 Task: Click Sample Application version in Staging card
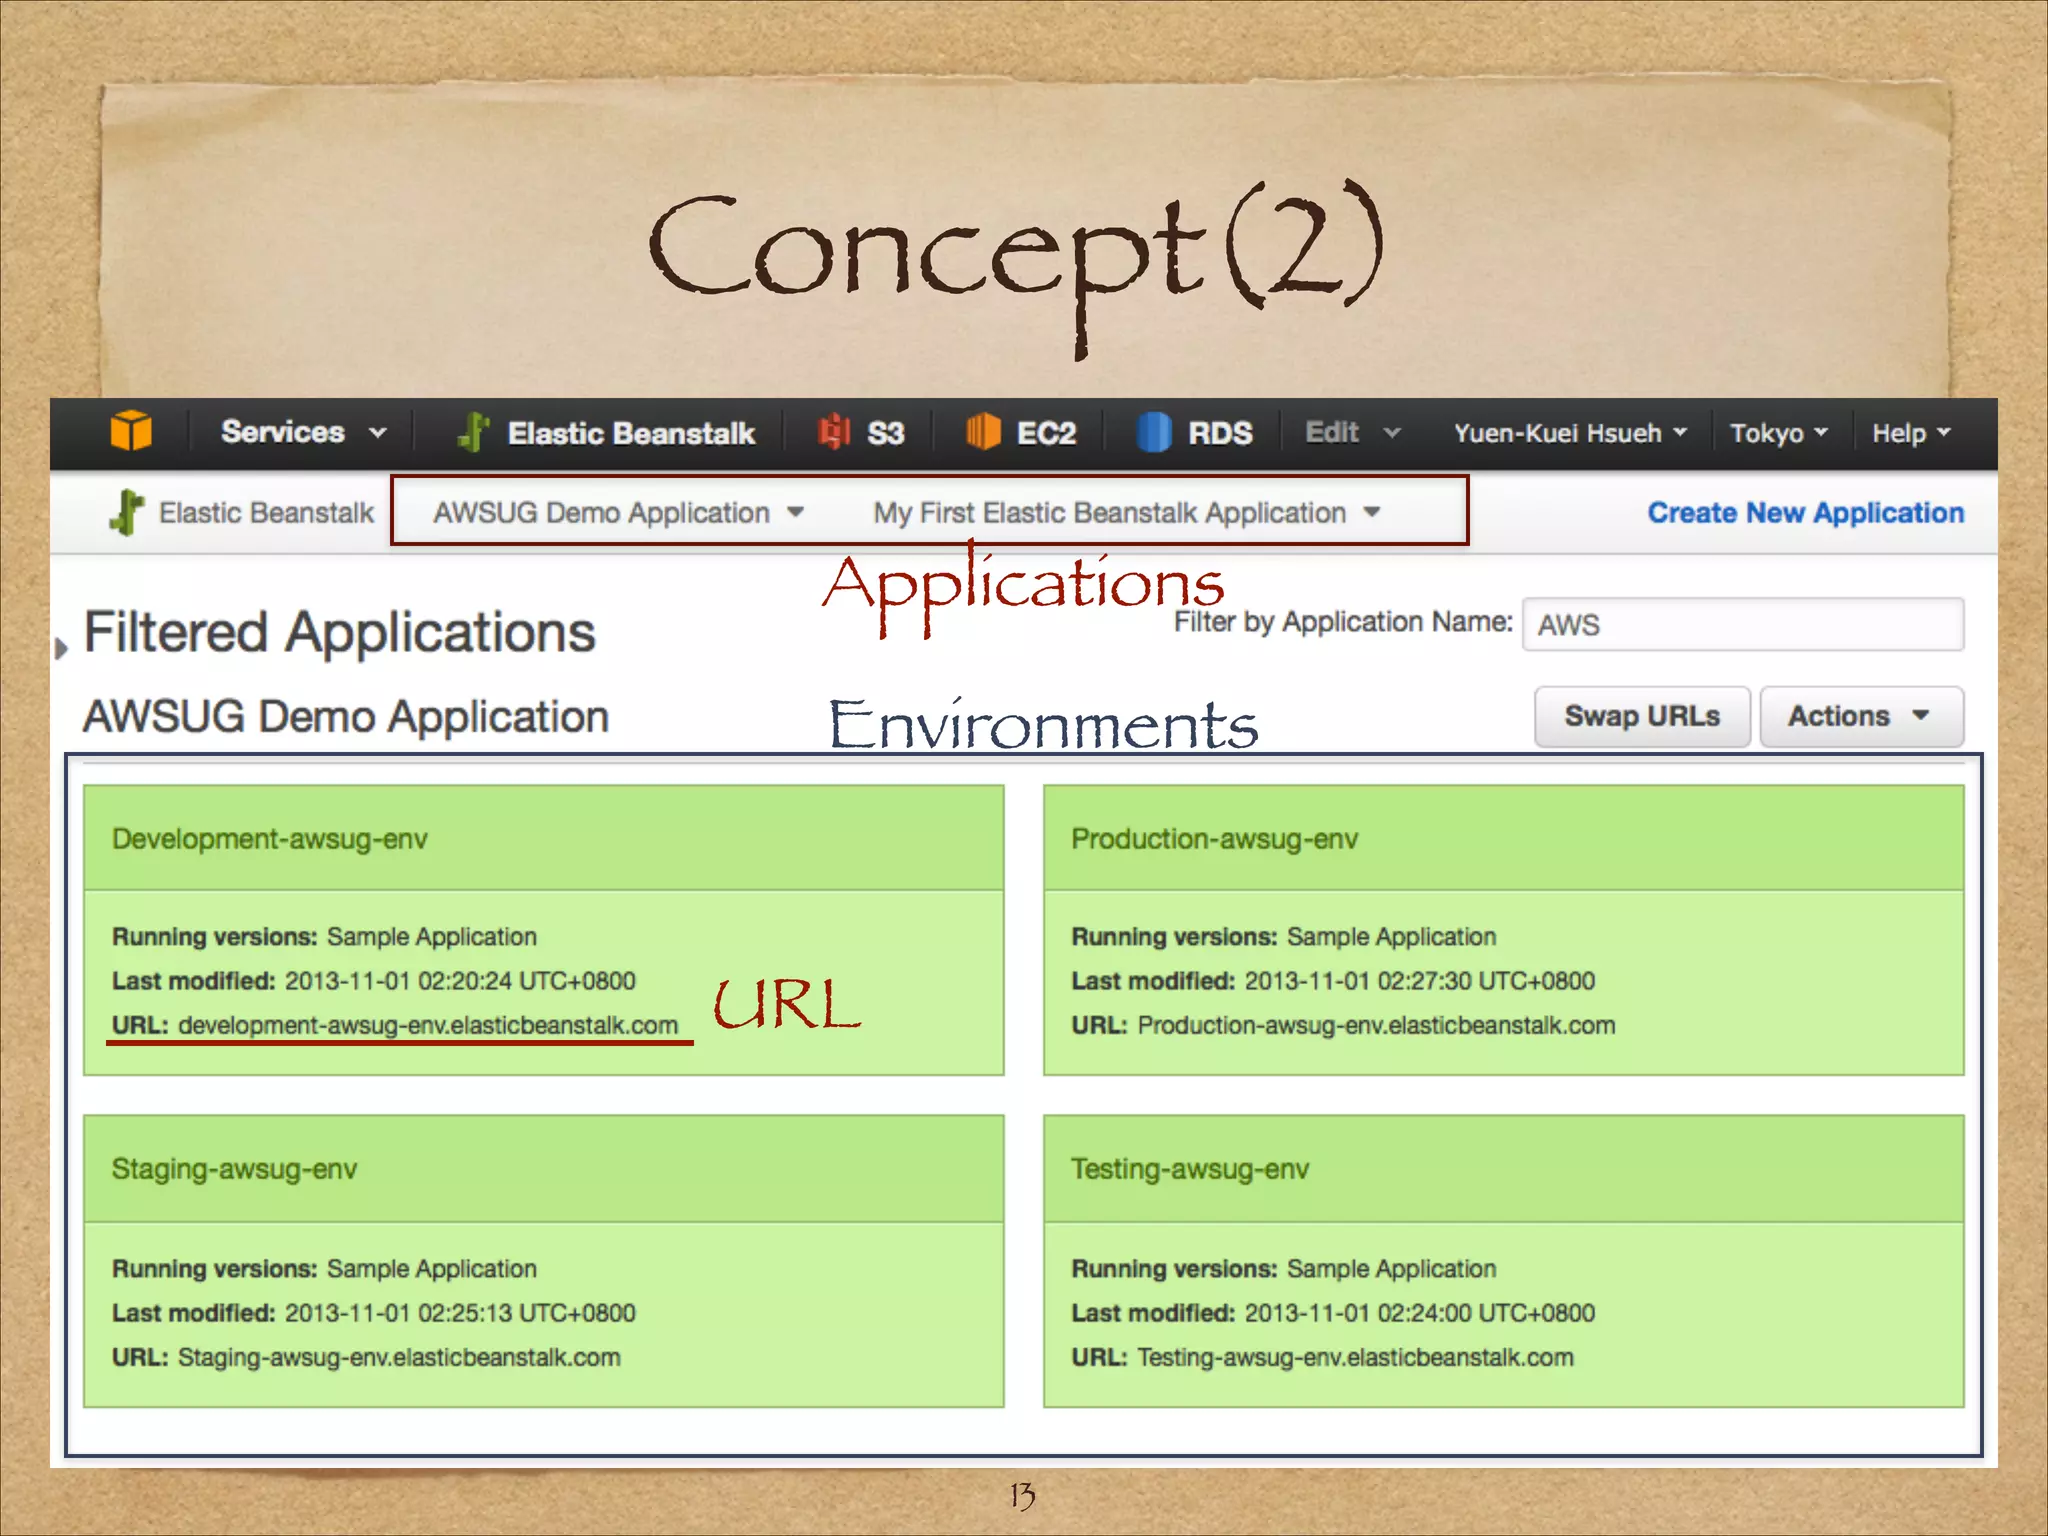coord(432,1269)
